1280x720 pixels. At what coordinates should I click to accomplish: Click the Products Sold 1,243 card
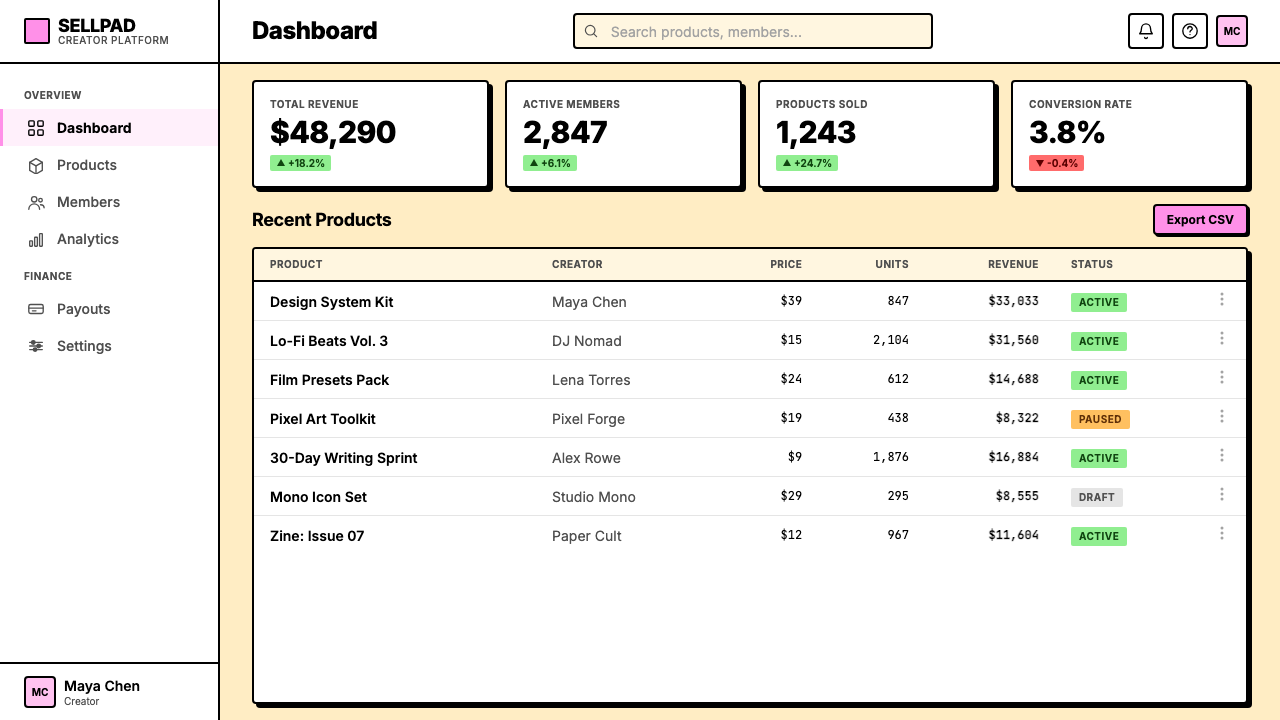pos(876,134)
